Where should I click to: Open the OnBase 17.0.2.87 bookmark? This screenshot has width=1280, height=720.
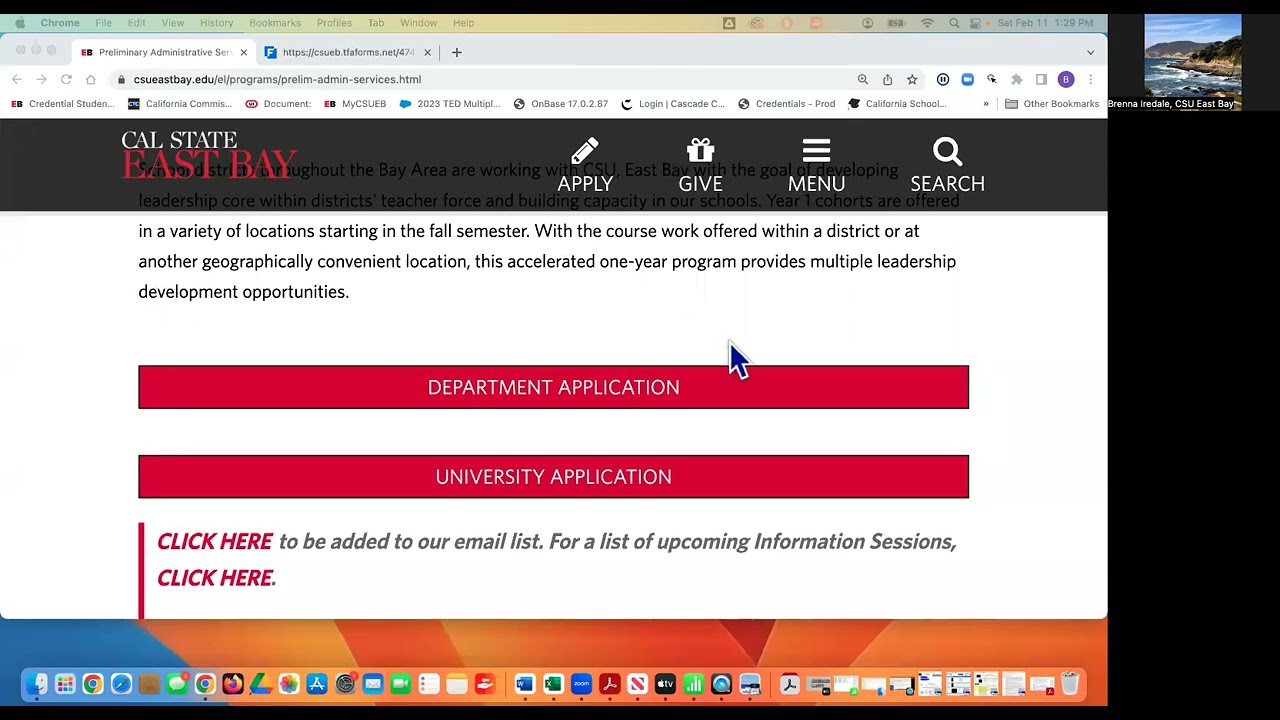point(561,104)
